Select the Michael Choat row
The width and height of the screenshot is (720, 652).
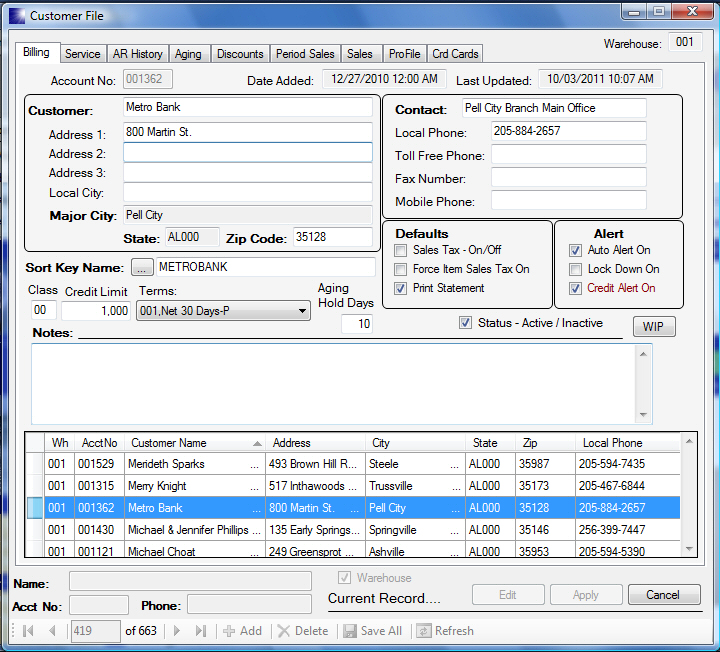click(353, 550)
